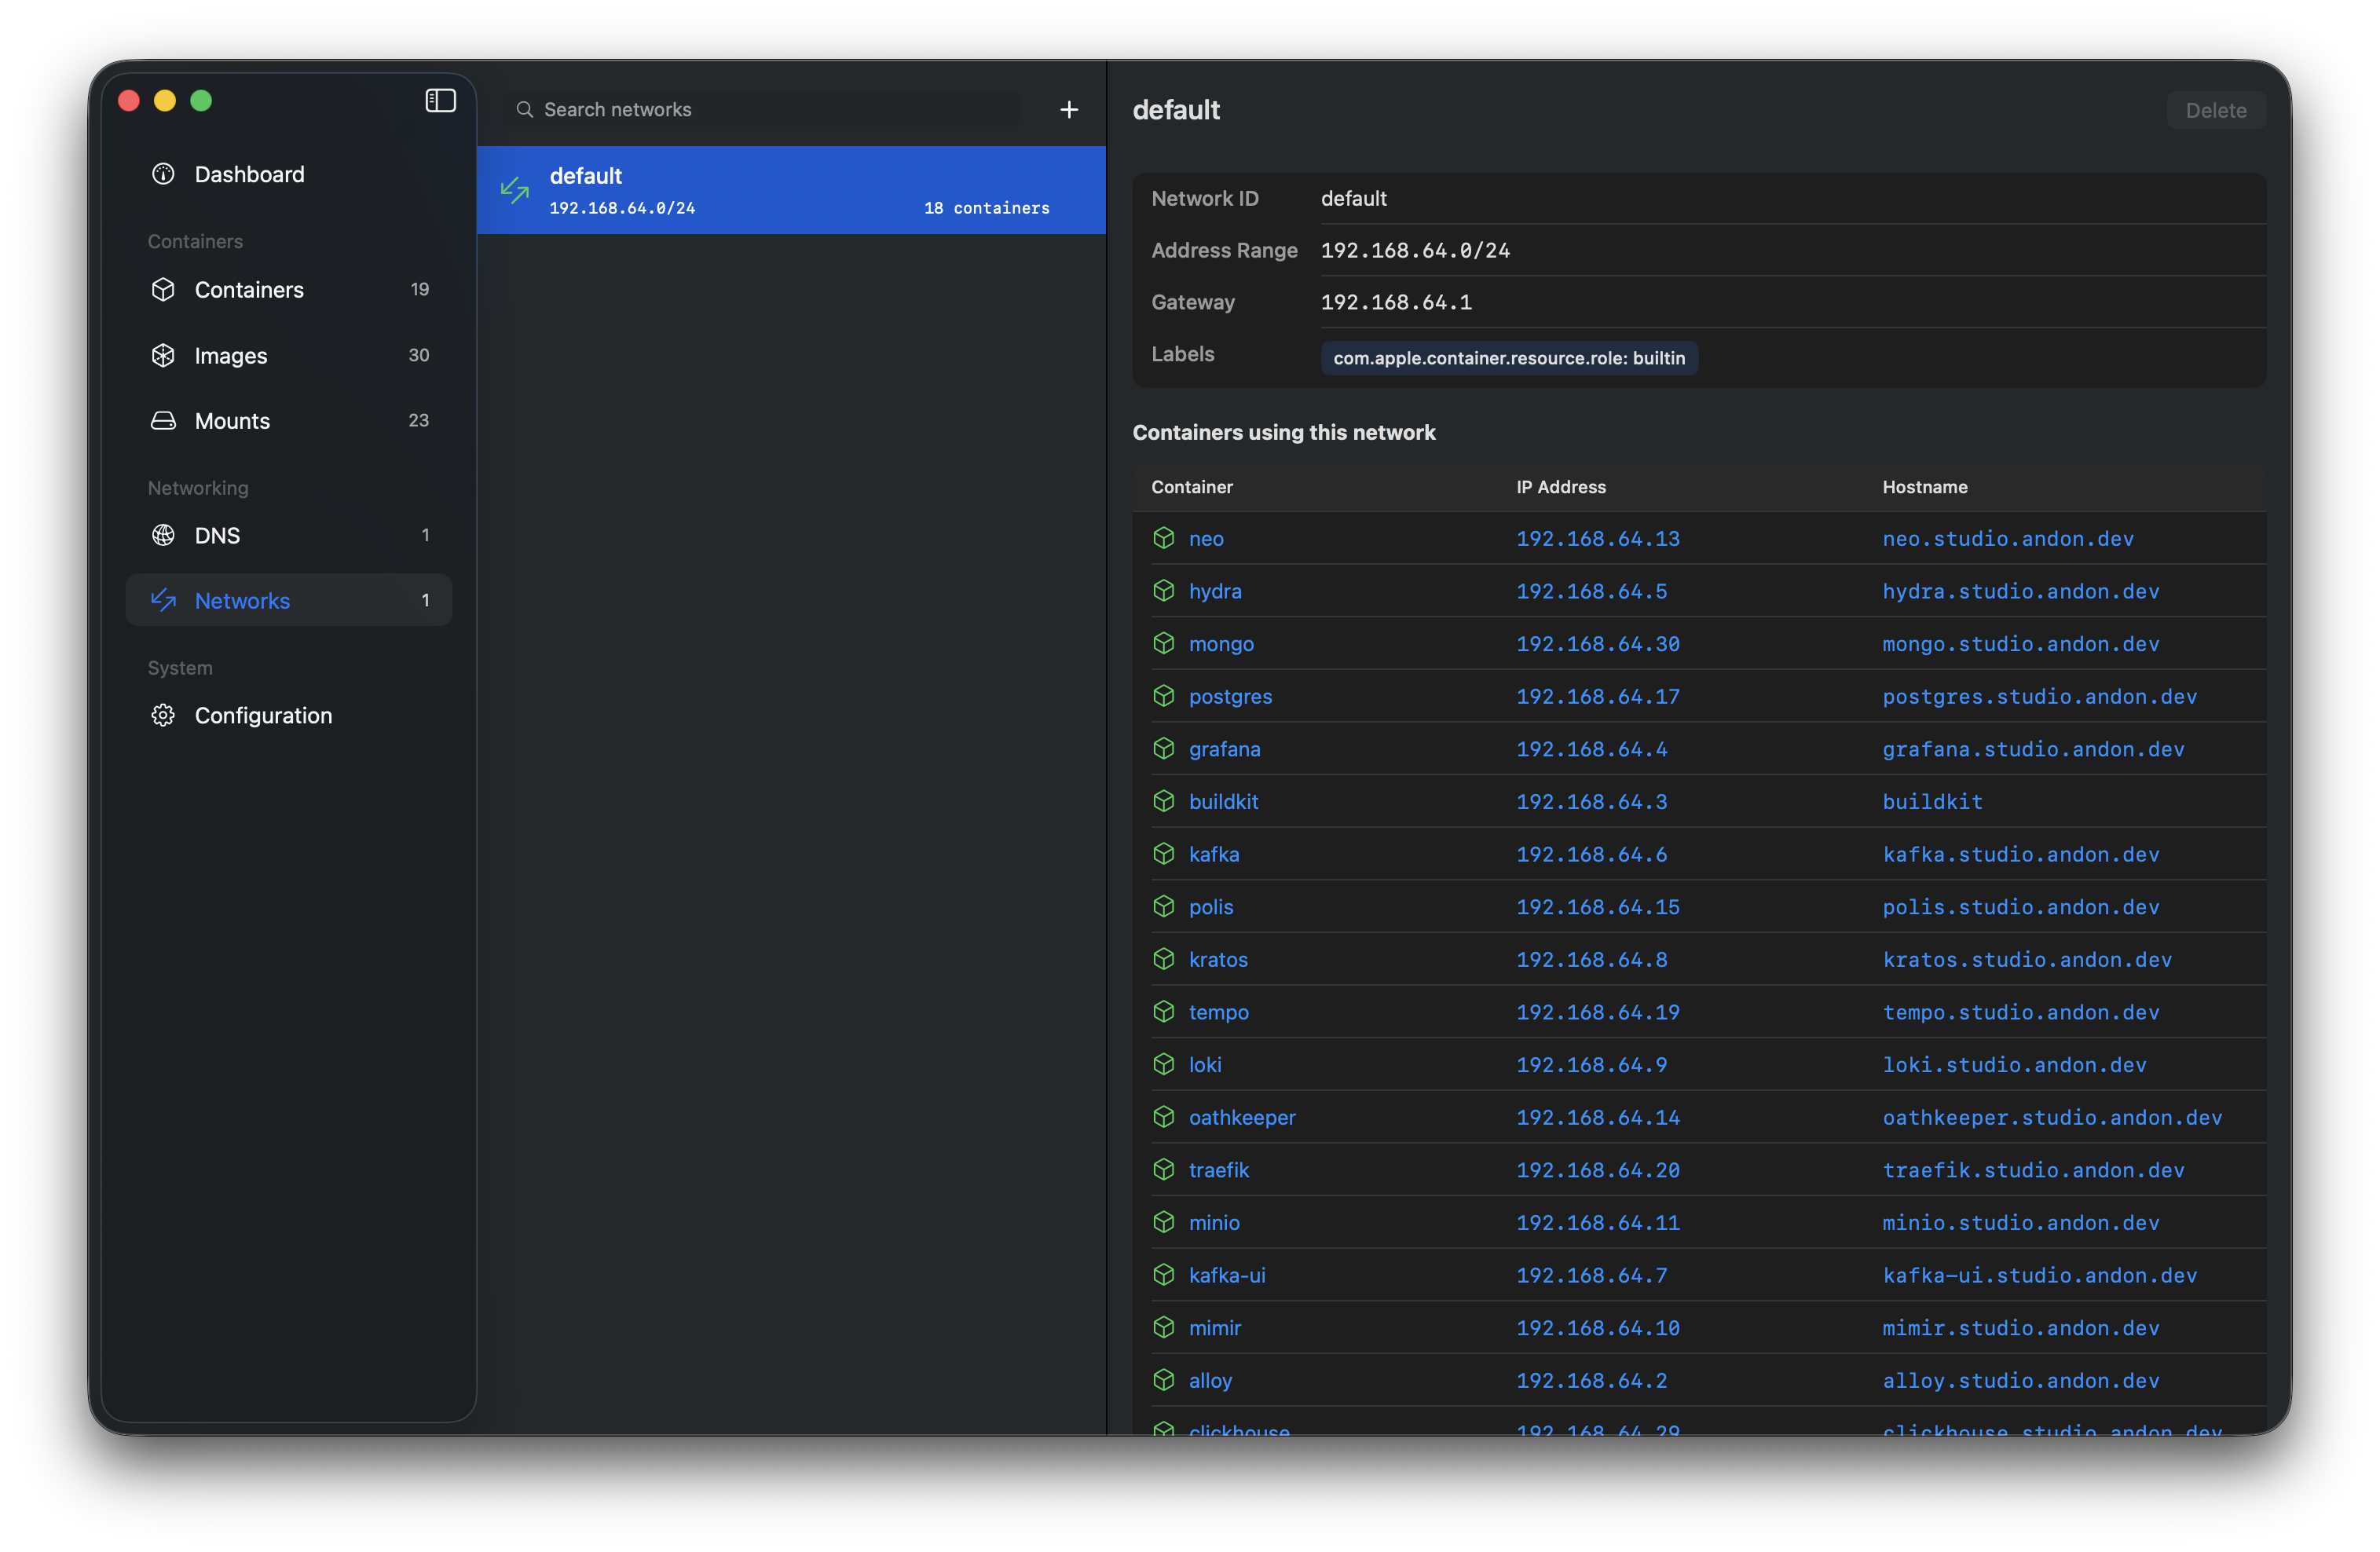Click the Mounts drive icon

pos(163,421)
